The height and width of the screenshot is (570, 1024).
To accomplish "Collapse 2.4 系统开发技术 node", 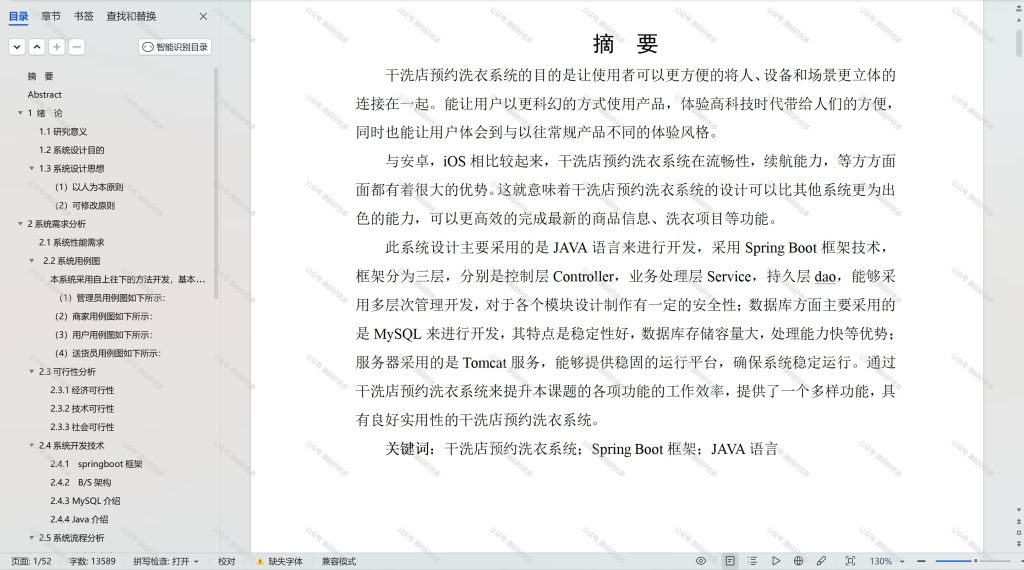I will 31,445.
